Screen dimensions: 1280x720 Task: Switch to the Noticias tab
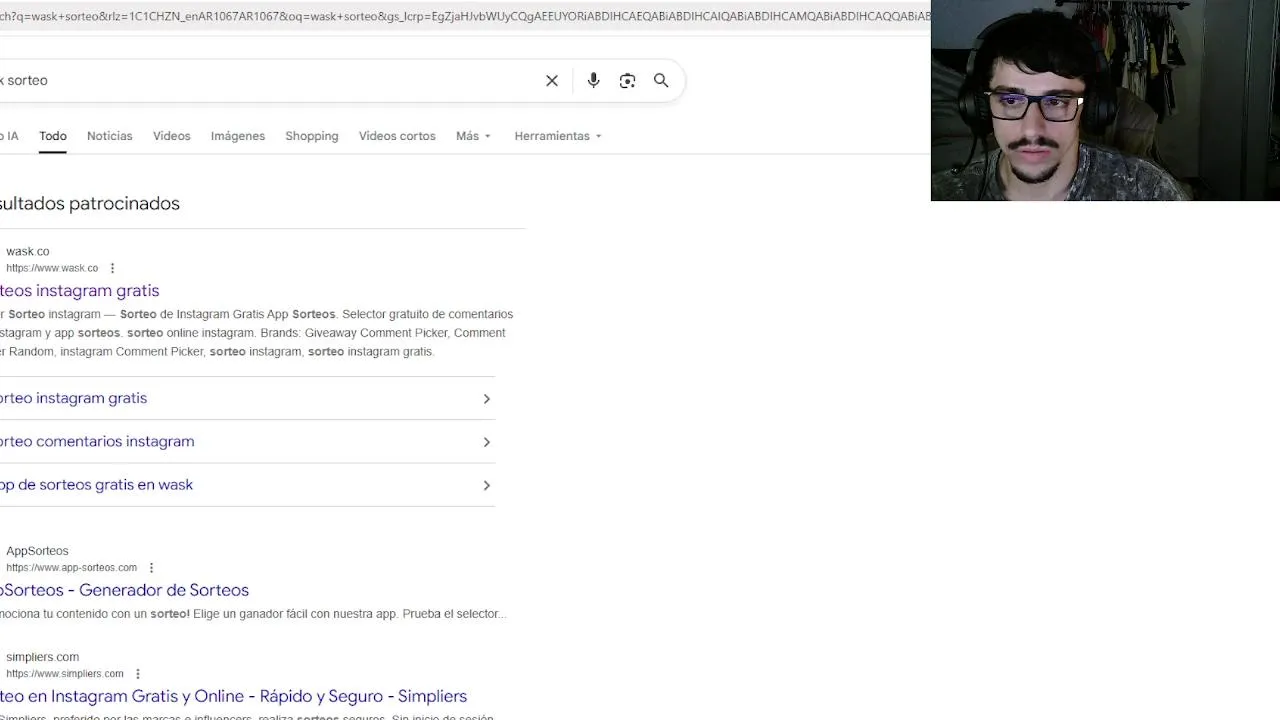(110, 136)
